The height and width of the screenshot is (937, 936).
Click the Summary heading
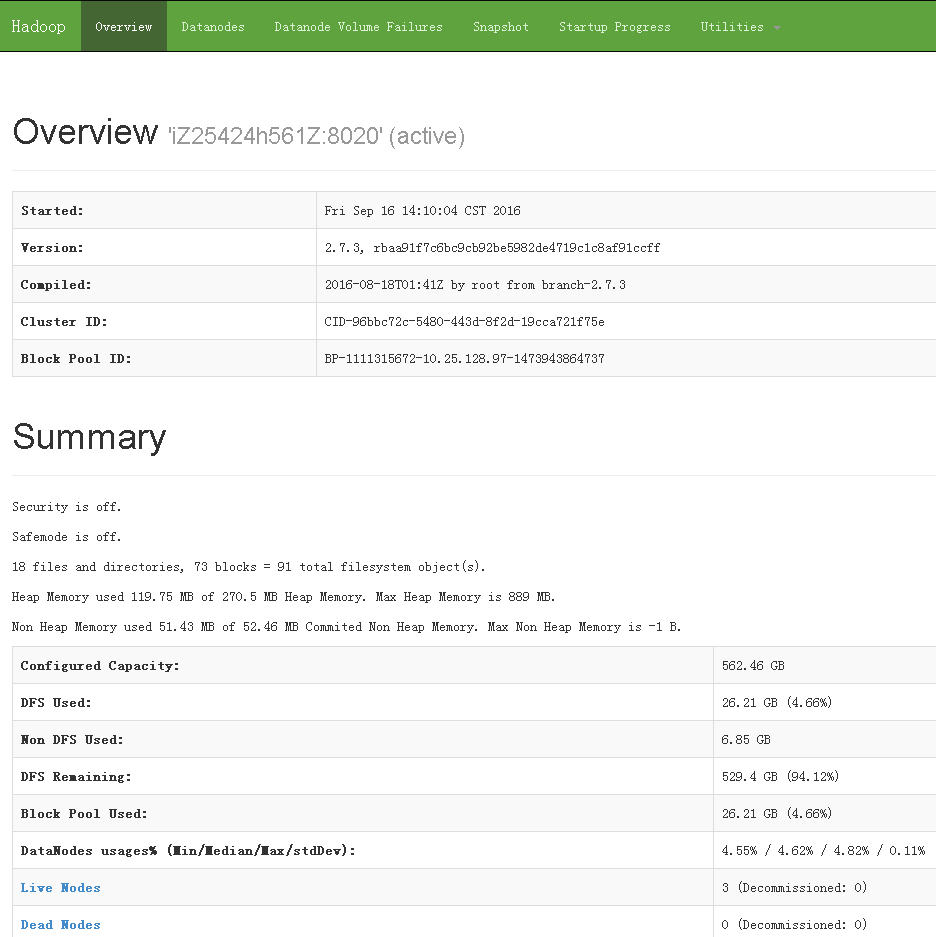coord(90,437)
